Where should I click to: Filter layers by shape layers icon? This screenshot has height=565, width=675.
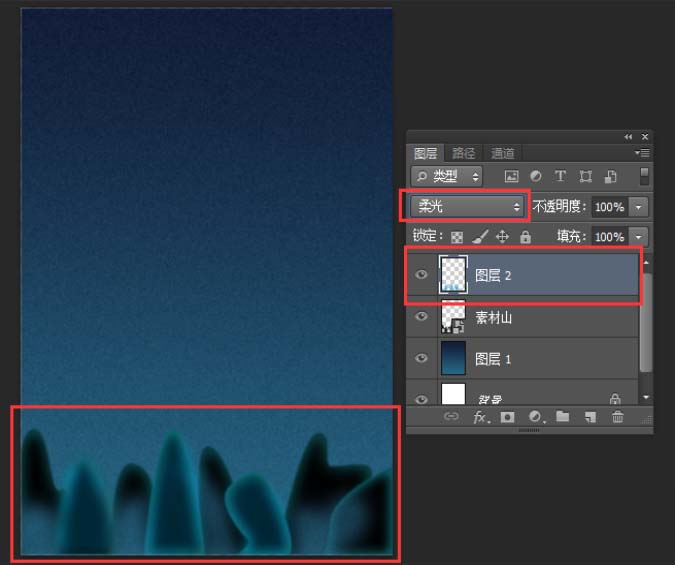[585, 176]
